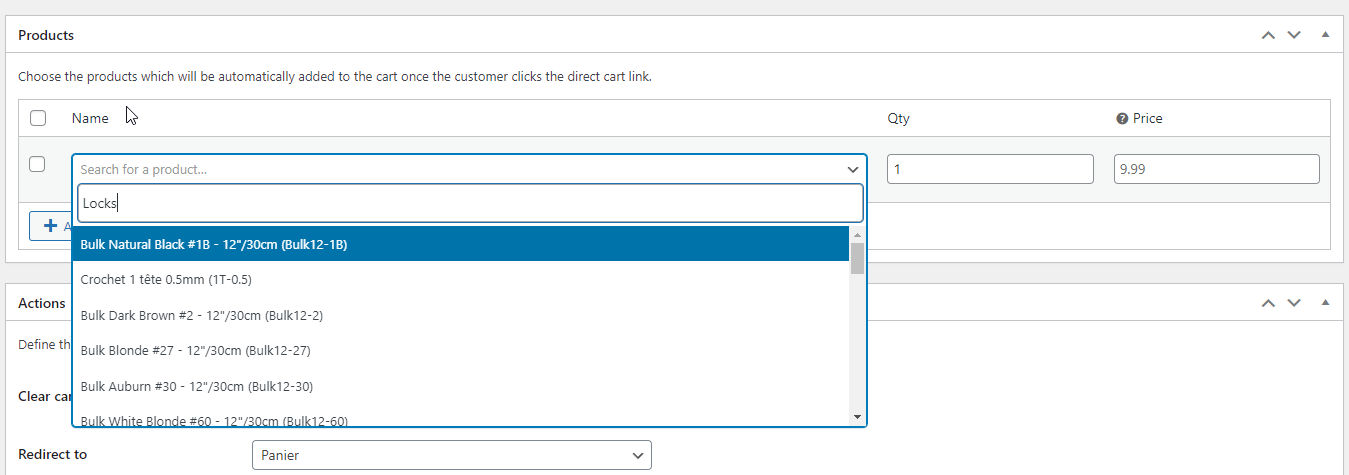This screenshot has width=1349, height=475.
Task: Tick the select-all checkbox in Name header
Action: click(38, 118)
